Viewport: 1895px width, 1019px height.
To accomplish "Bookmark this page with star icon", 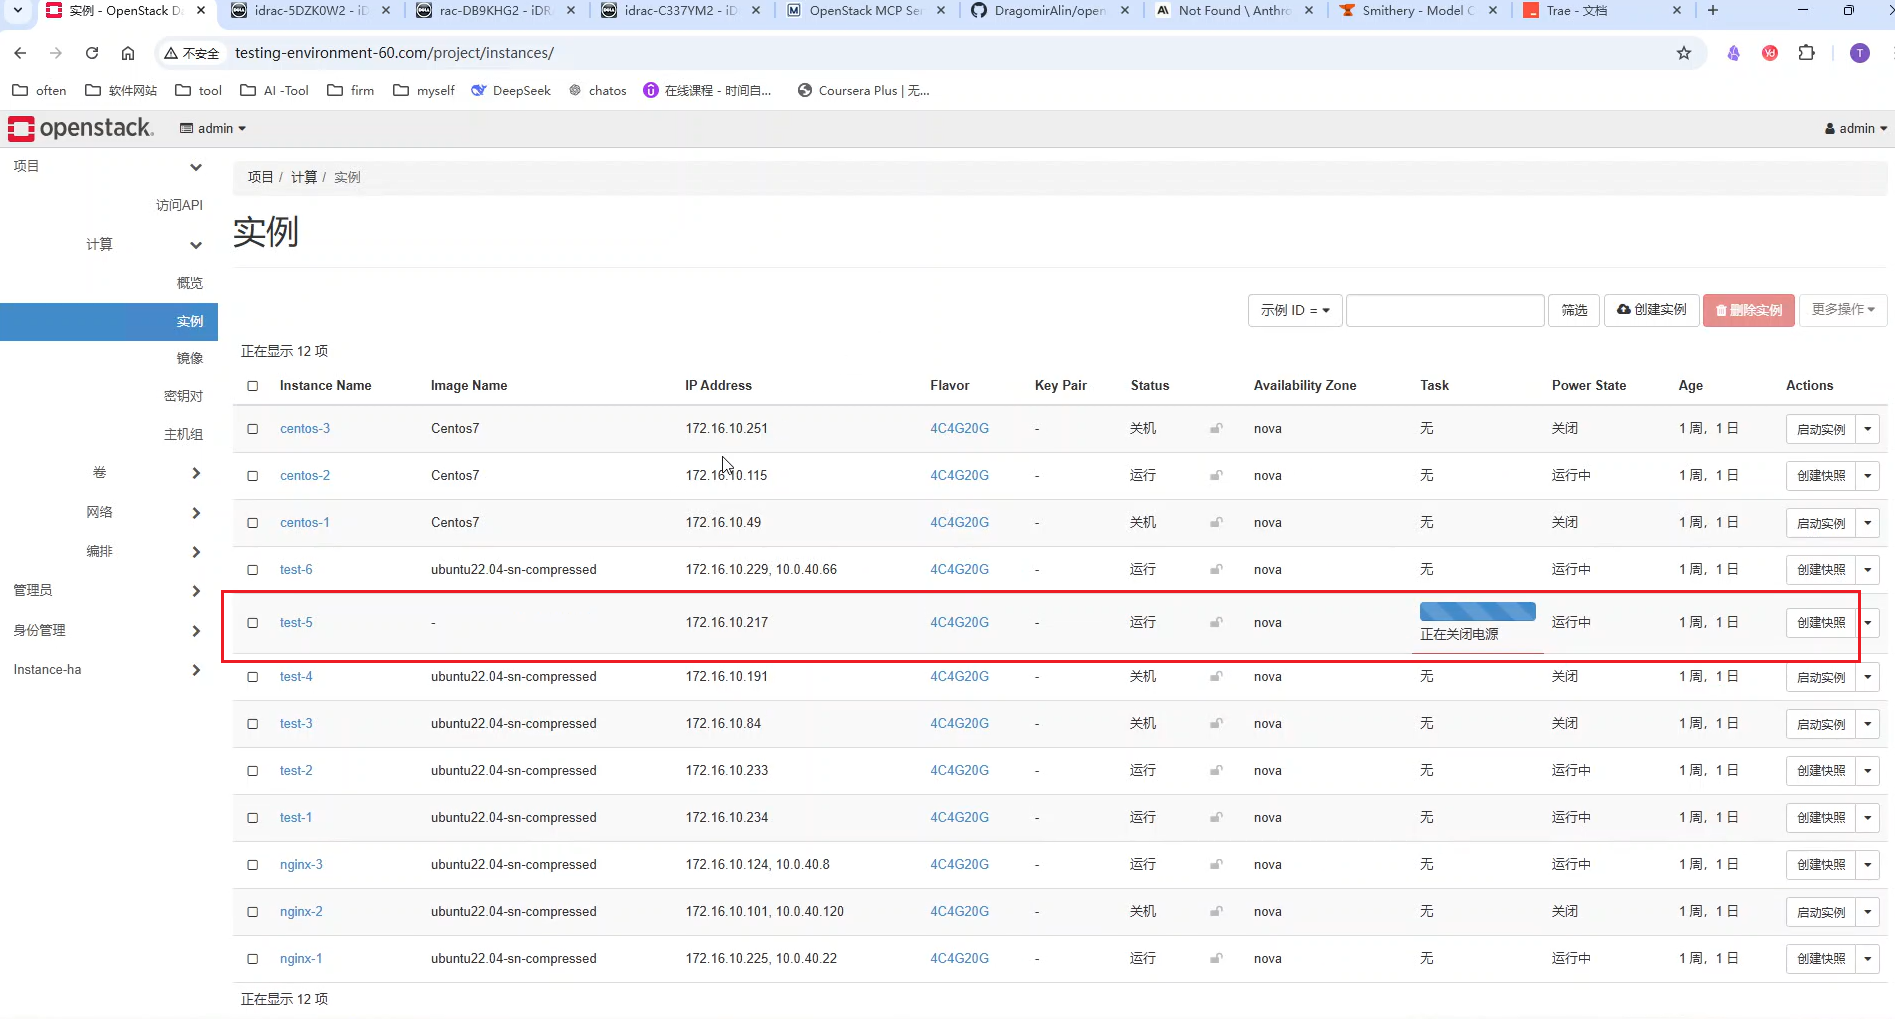I will [1684, 53].
